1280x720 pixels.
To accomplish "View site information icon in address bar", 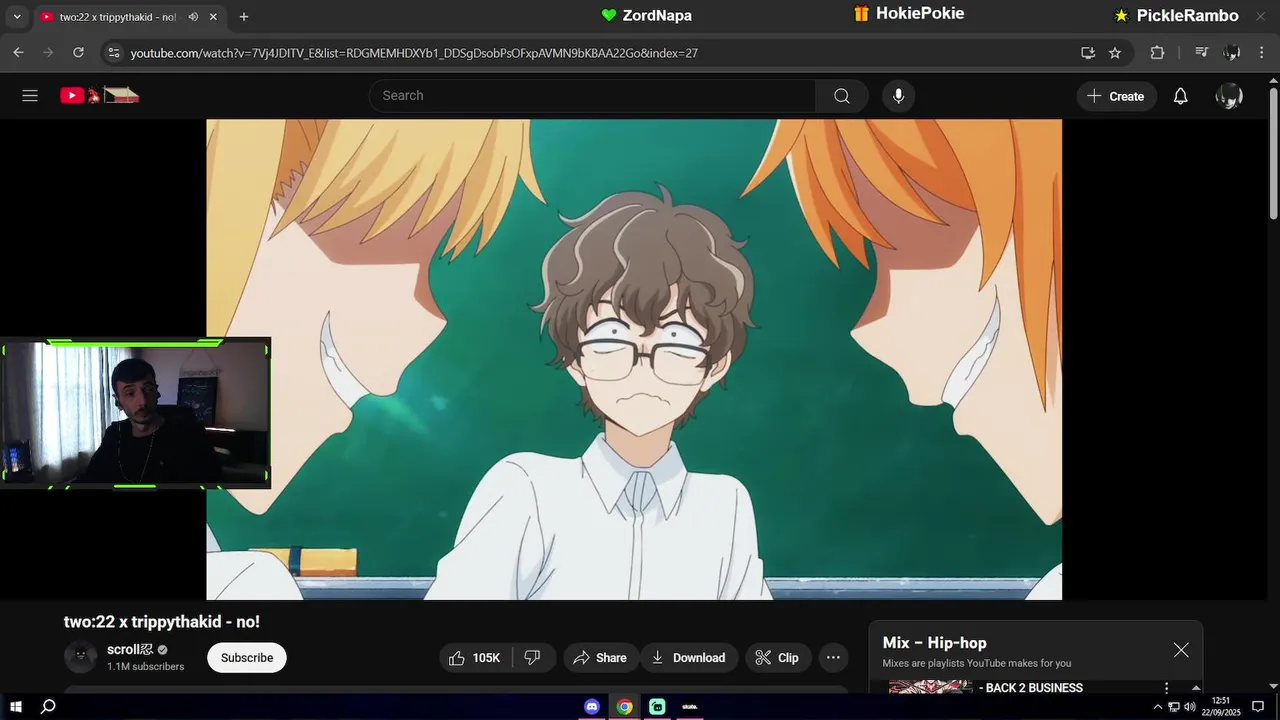I will [114, 53].
